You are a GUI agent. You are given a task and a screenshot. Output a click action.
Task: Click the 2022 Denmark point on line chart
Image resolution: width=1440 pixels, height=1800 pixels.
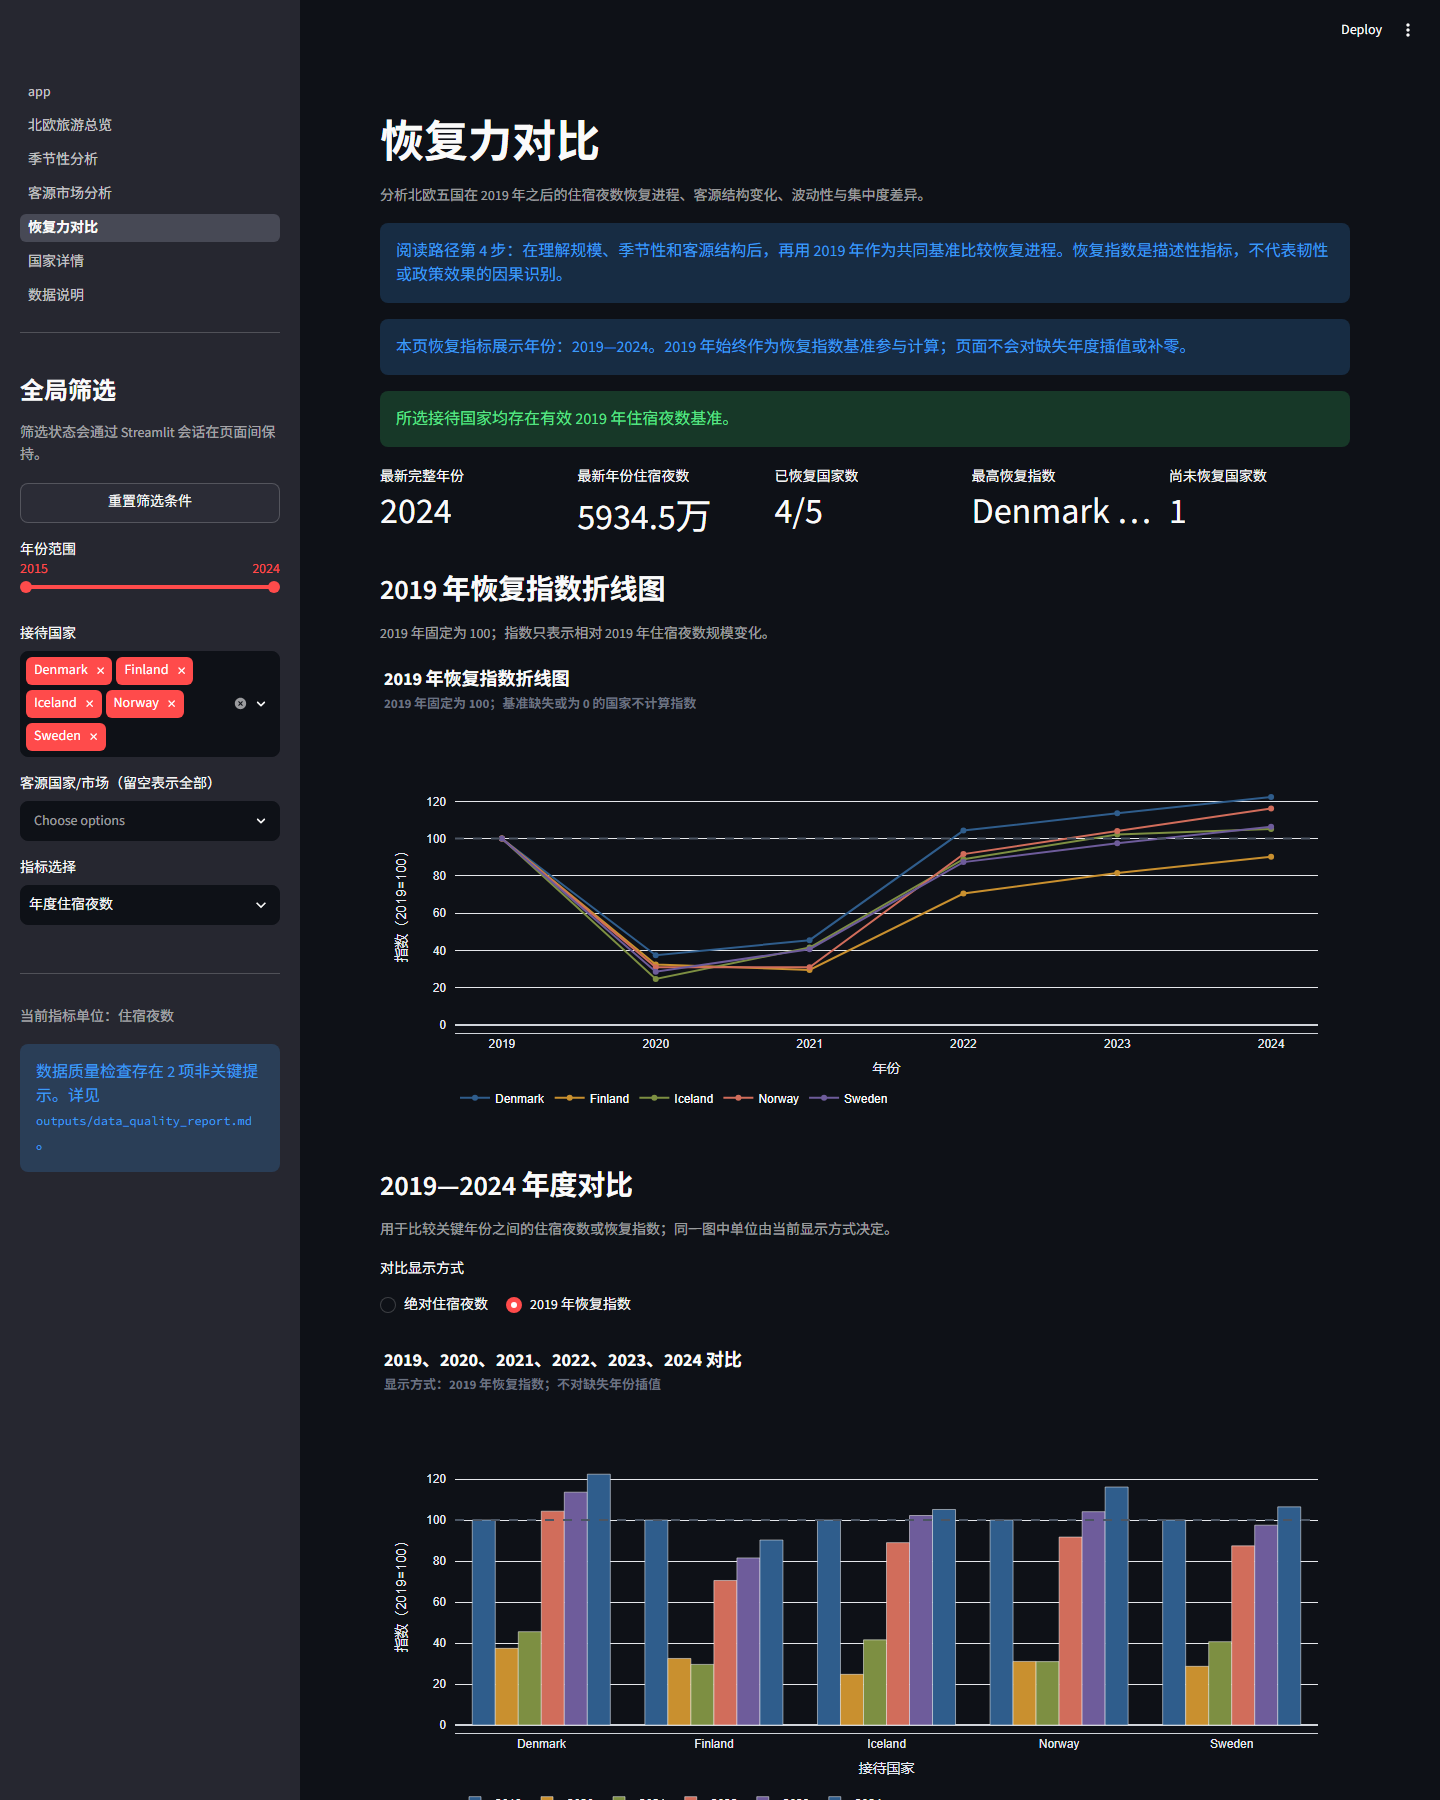tap(963, 831)
